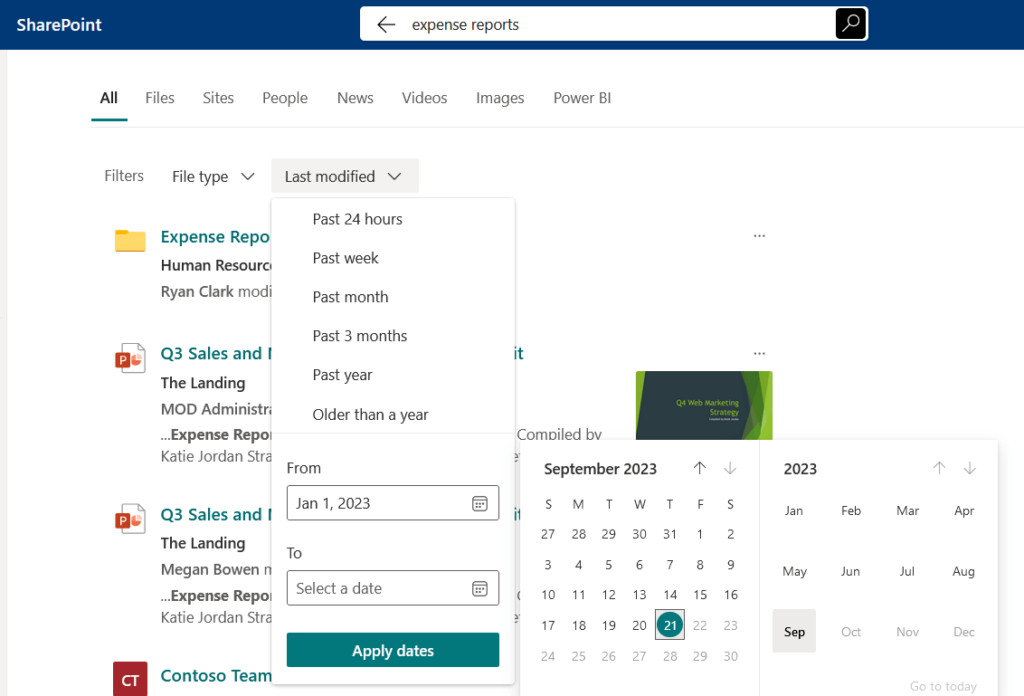Screen dimensions: 1024x696
Task: Choose Jul in the month picker
Action: pyautogui.click(x=908, y=571)
